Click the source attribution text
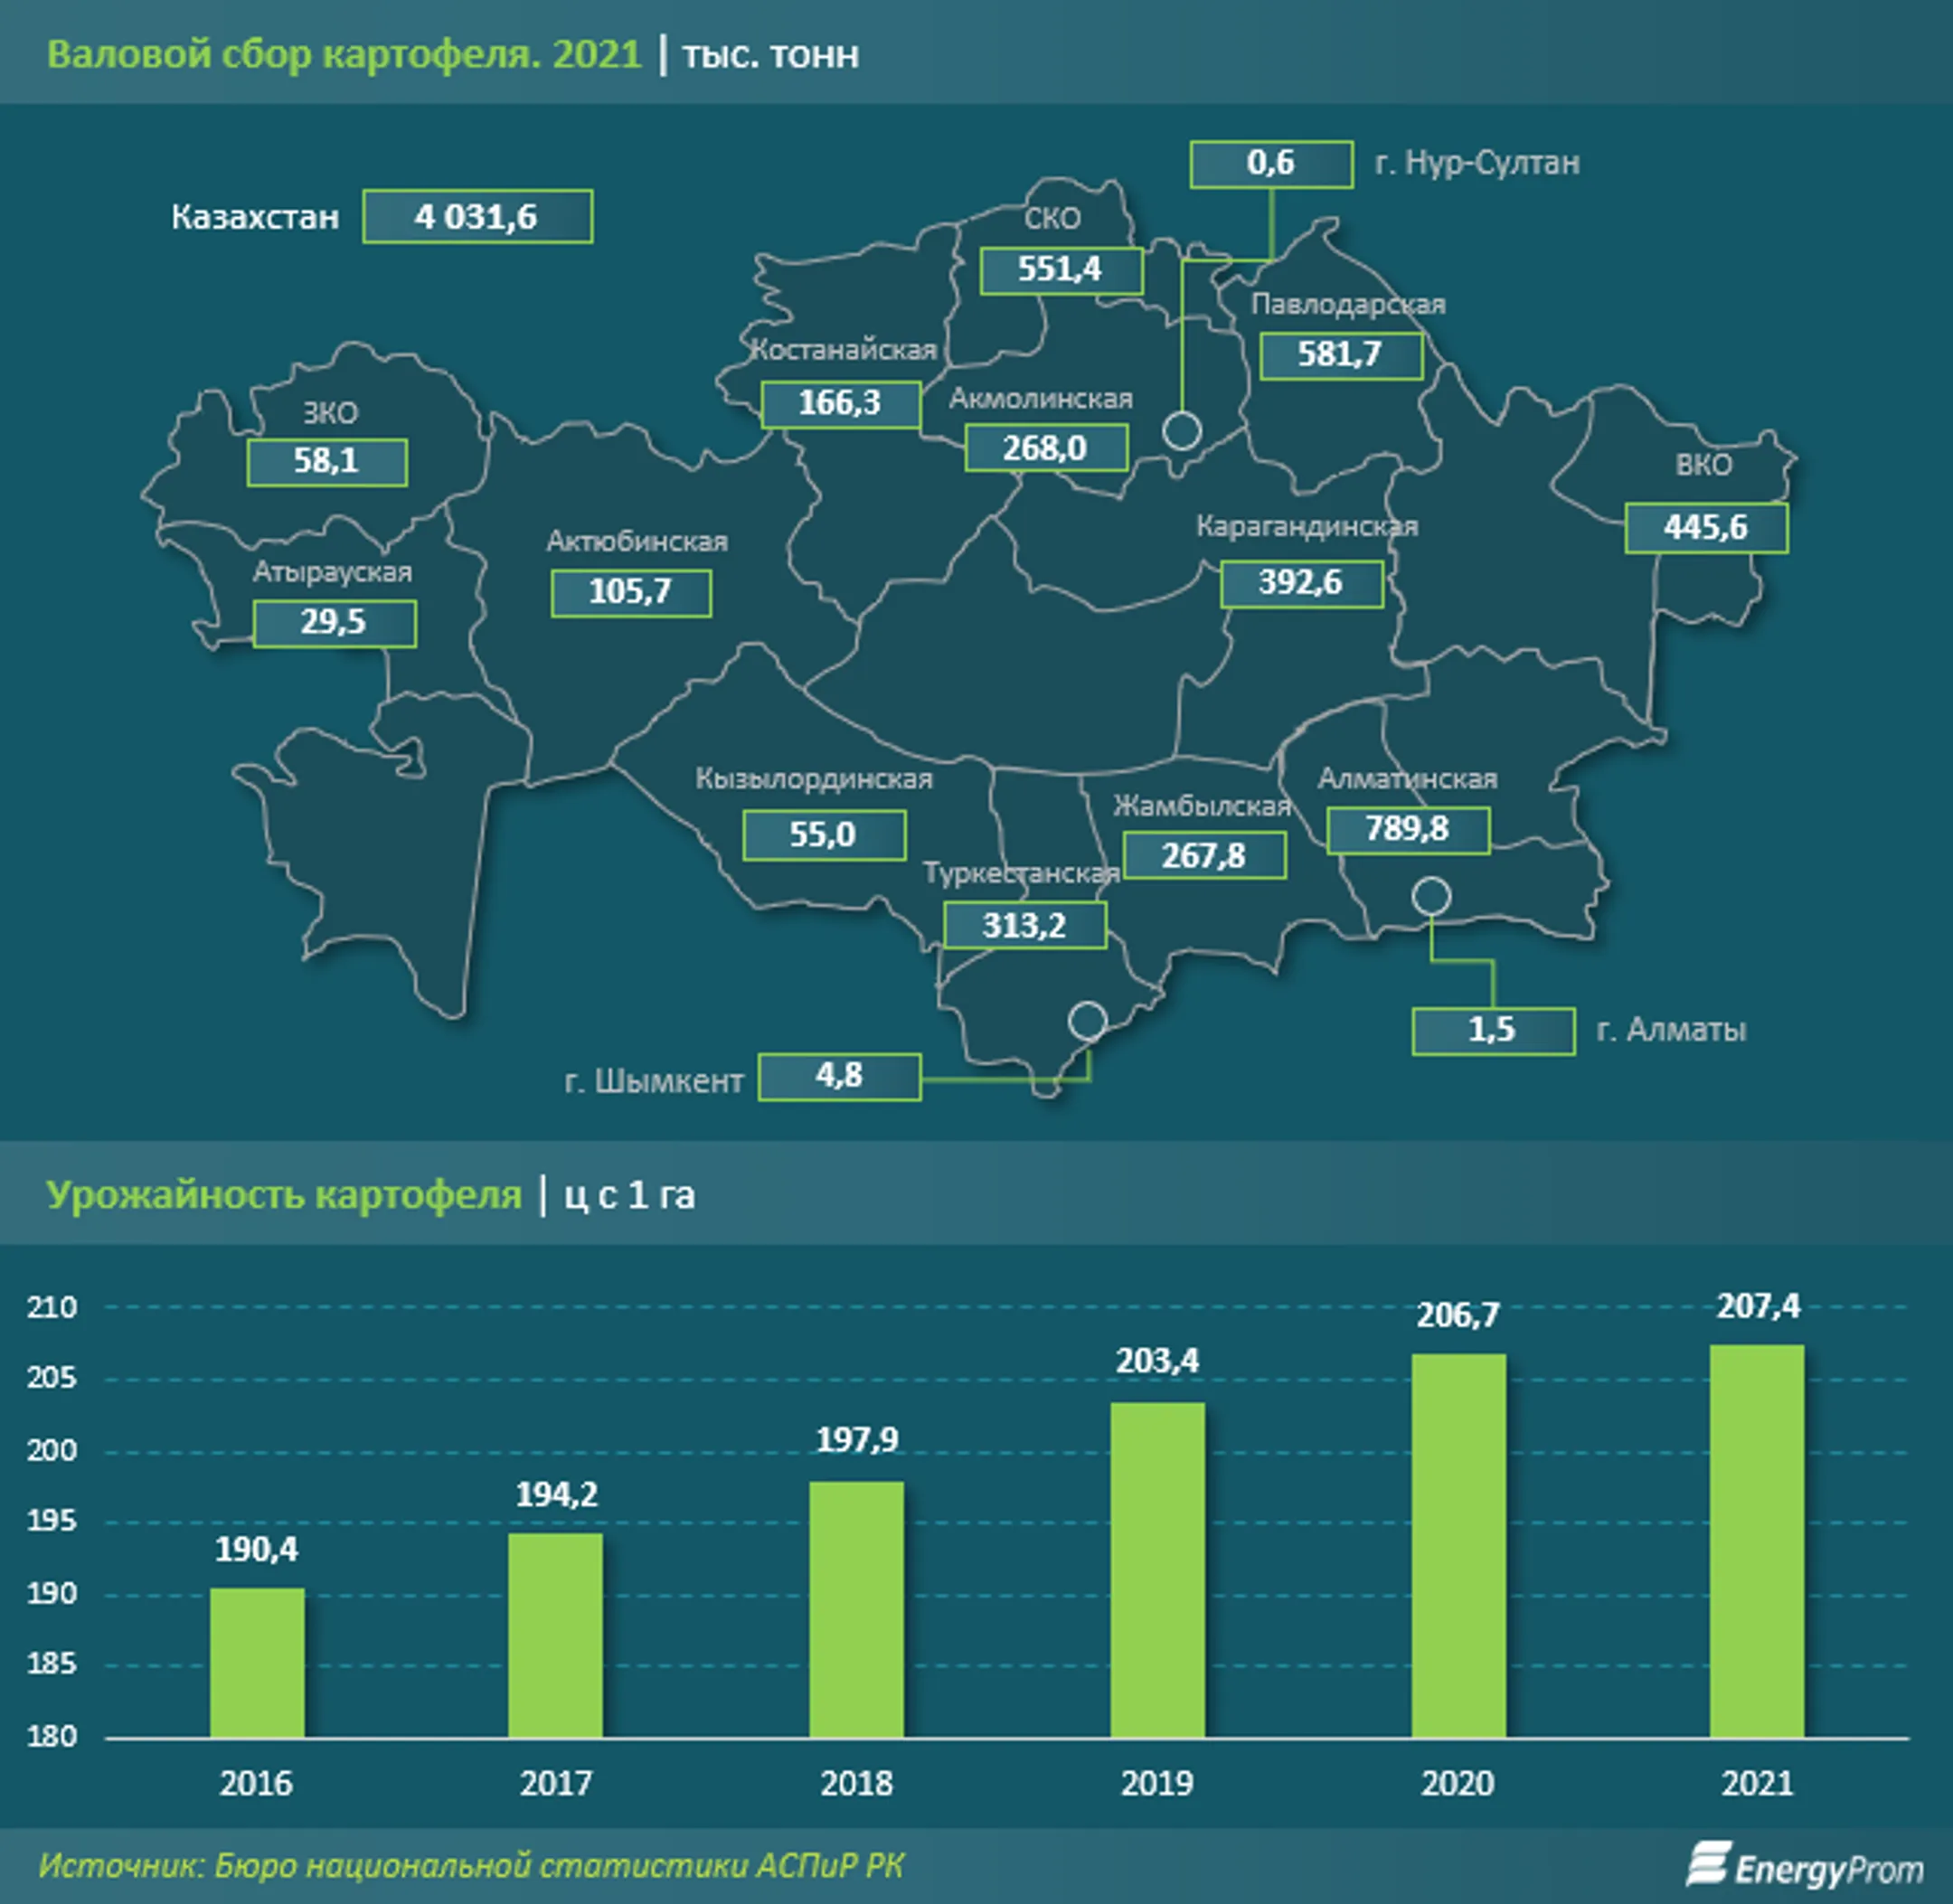This screenshot has height=1904, width=1953. pyautogui.click(x=471, y=1866)
